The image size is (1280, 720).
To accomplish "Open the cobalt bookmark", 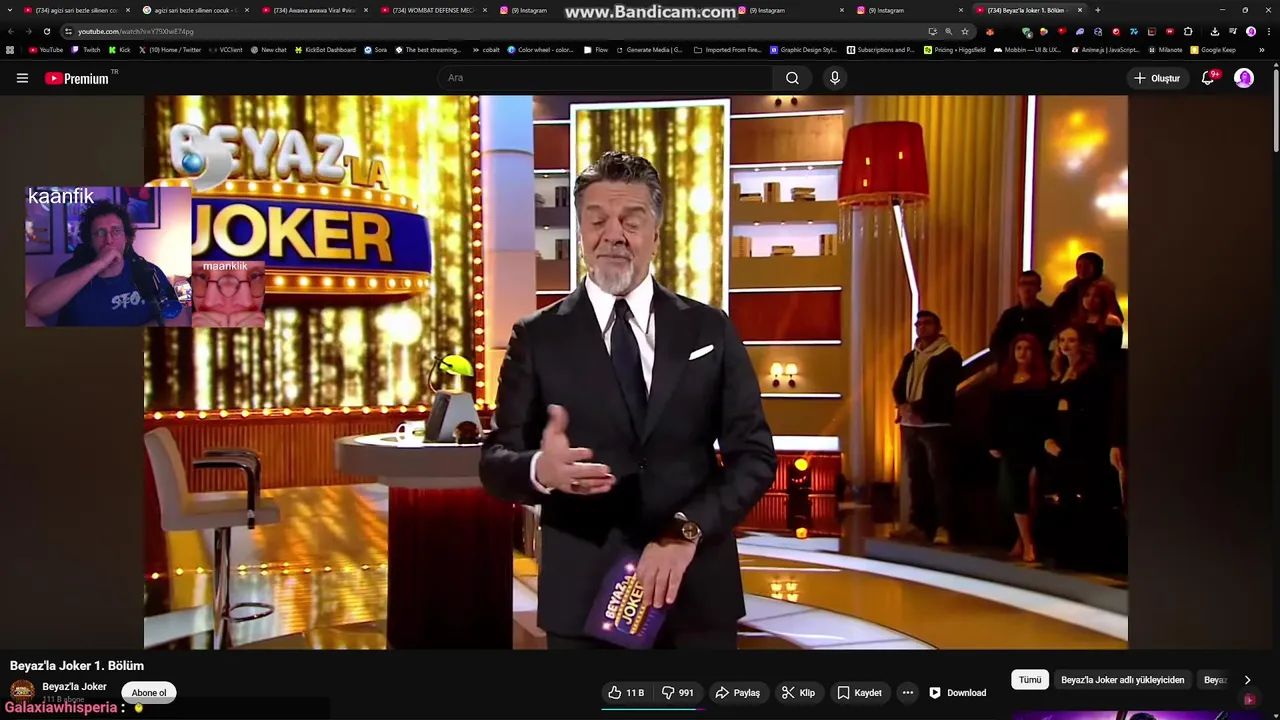I will [486, 50].
